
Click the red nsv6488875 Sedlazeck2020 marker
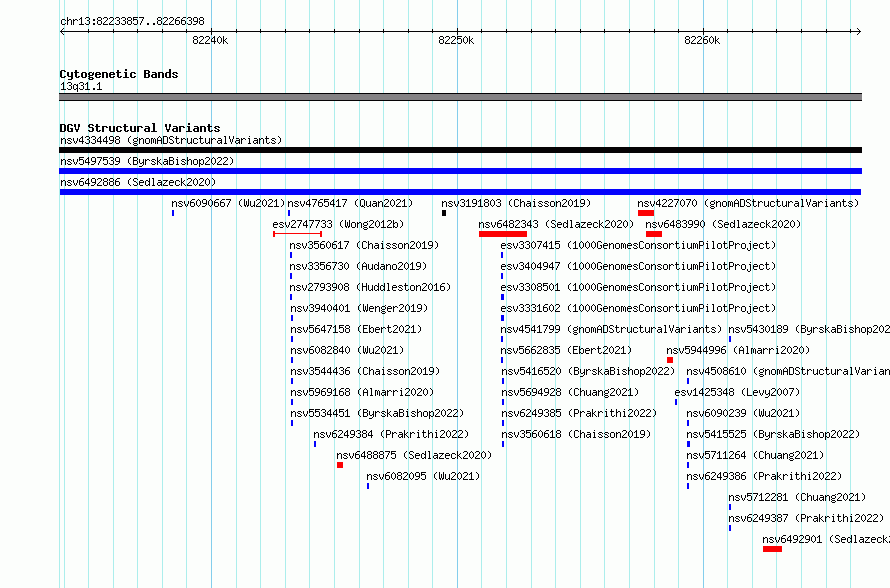(340, 465)
